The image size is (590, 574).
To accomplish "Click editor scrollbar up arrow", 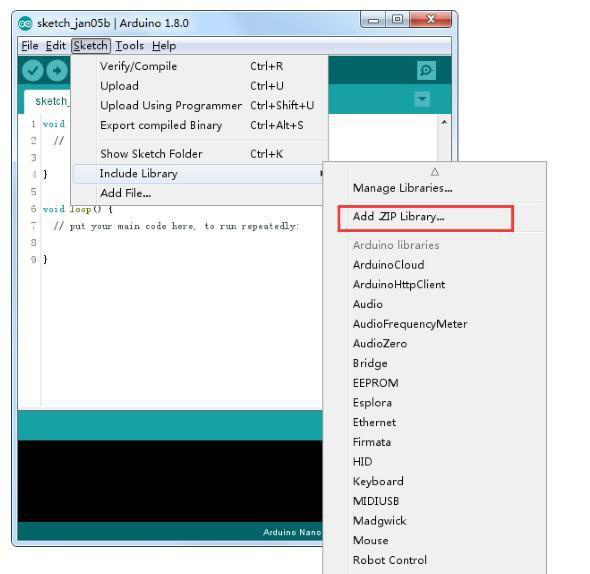I will [444, 122].
